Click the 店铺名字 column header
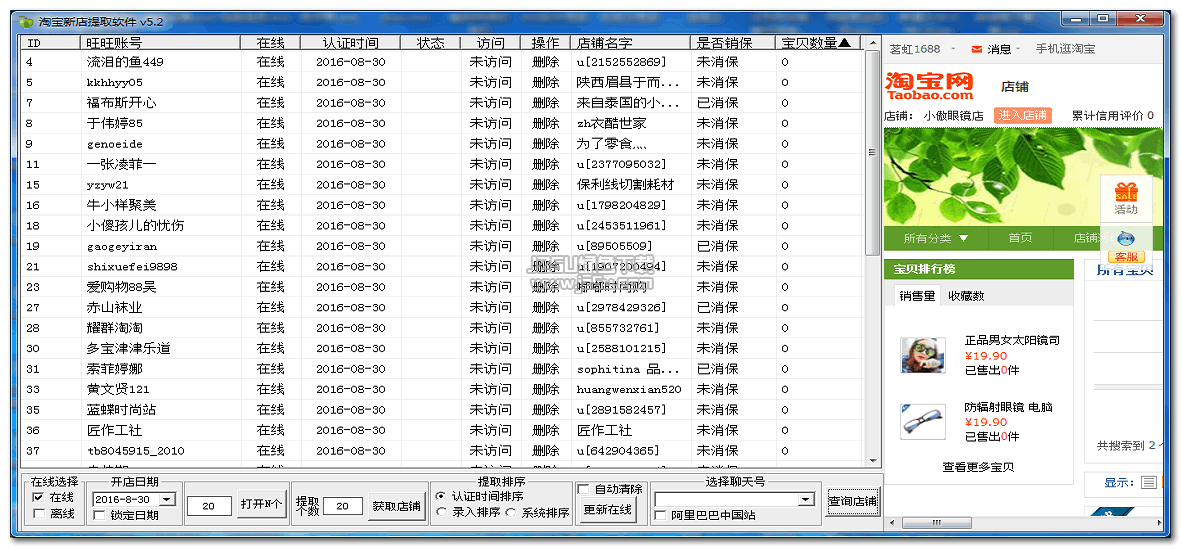This screenshot has width=1182, height=549. (x=630, y=43)
